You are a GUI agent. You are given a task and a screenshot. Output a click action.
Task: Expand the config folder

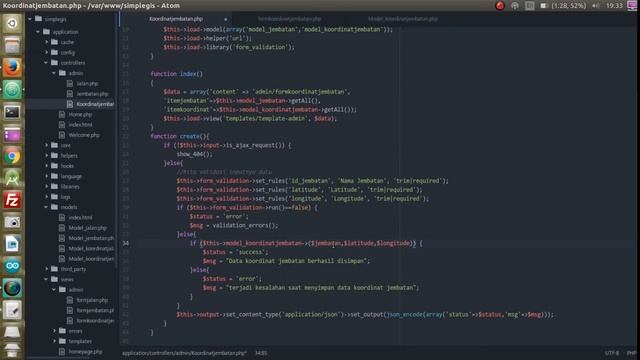click(x=46, y=52)
